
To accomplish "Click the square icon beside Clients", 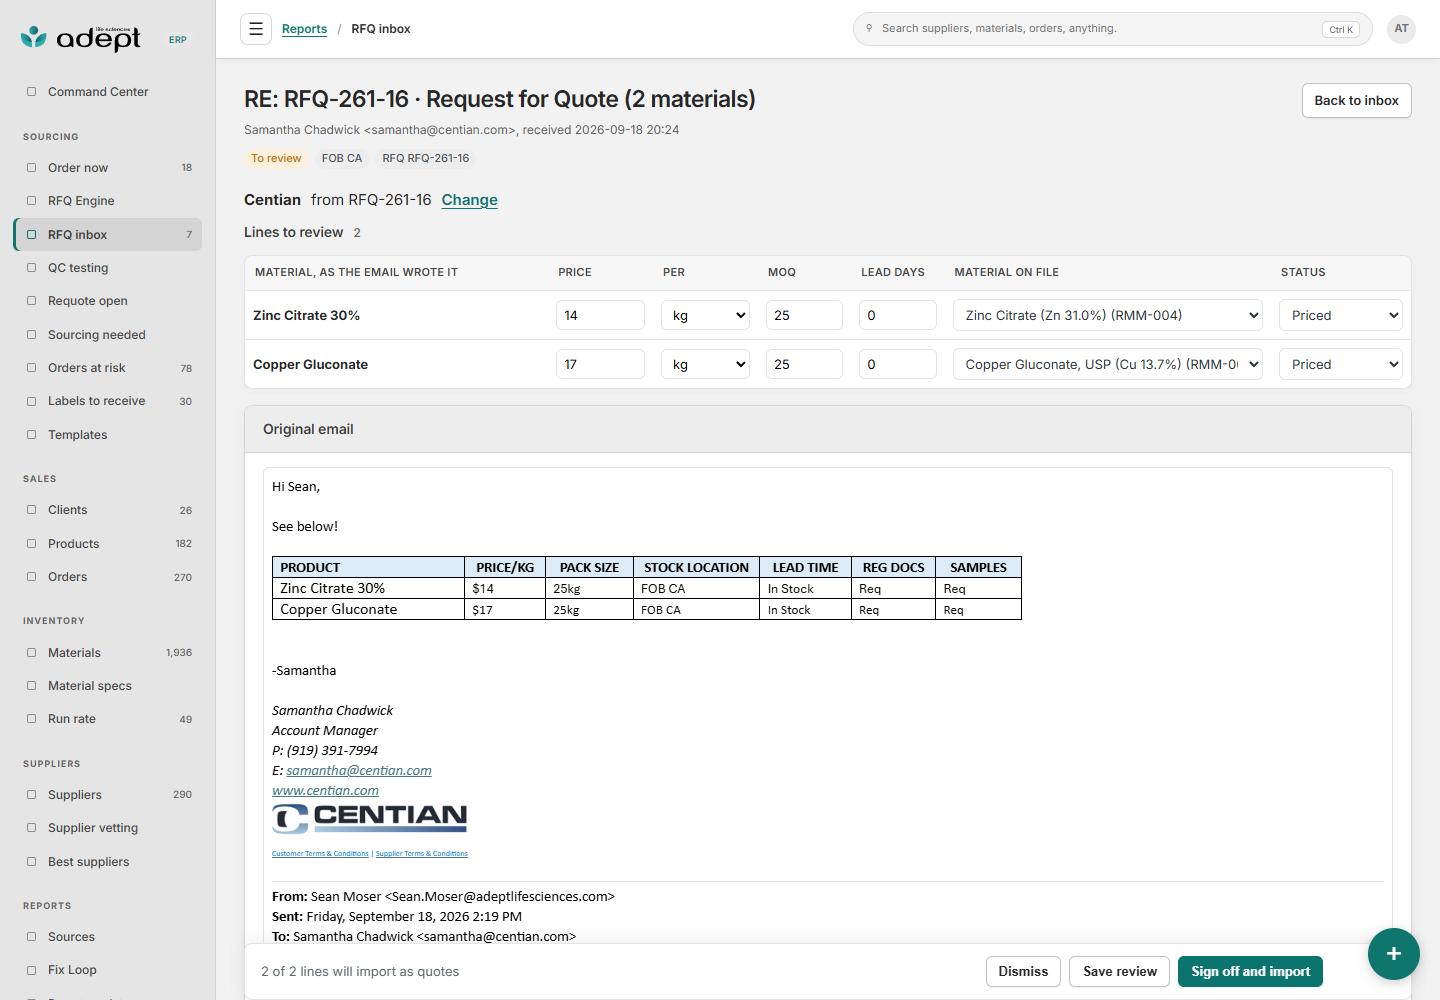I will 31,510.
